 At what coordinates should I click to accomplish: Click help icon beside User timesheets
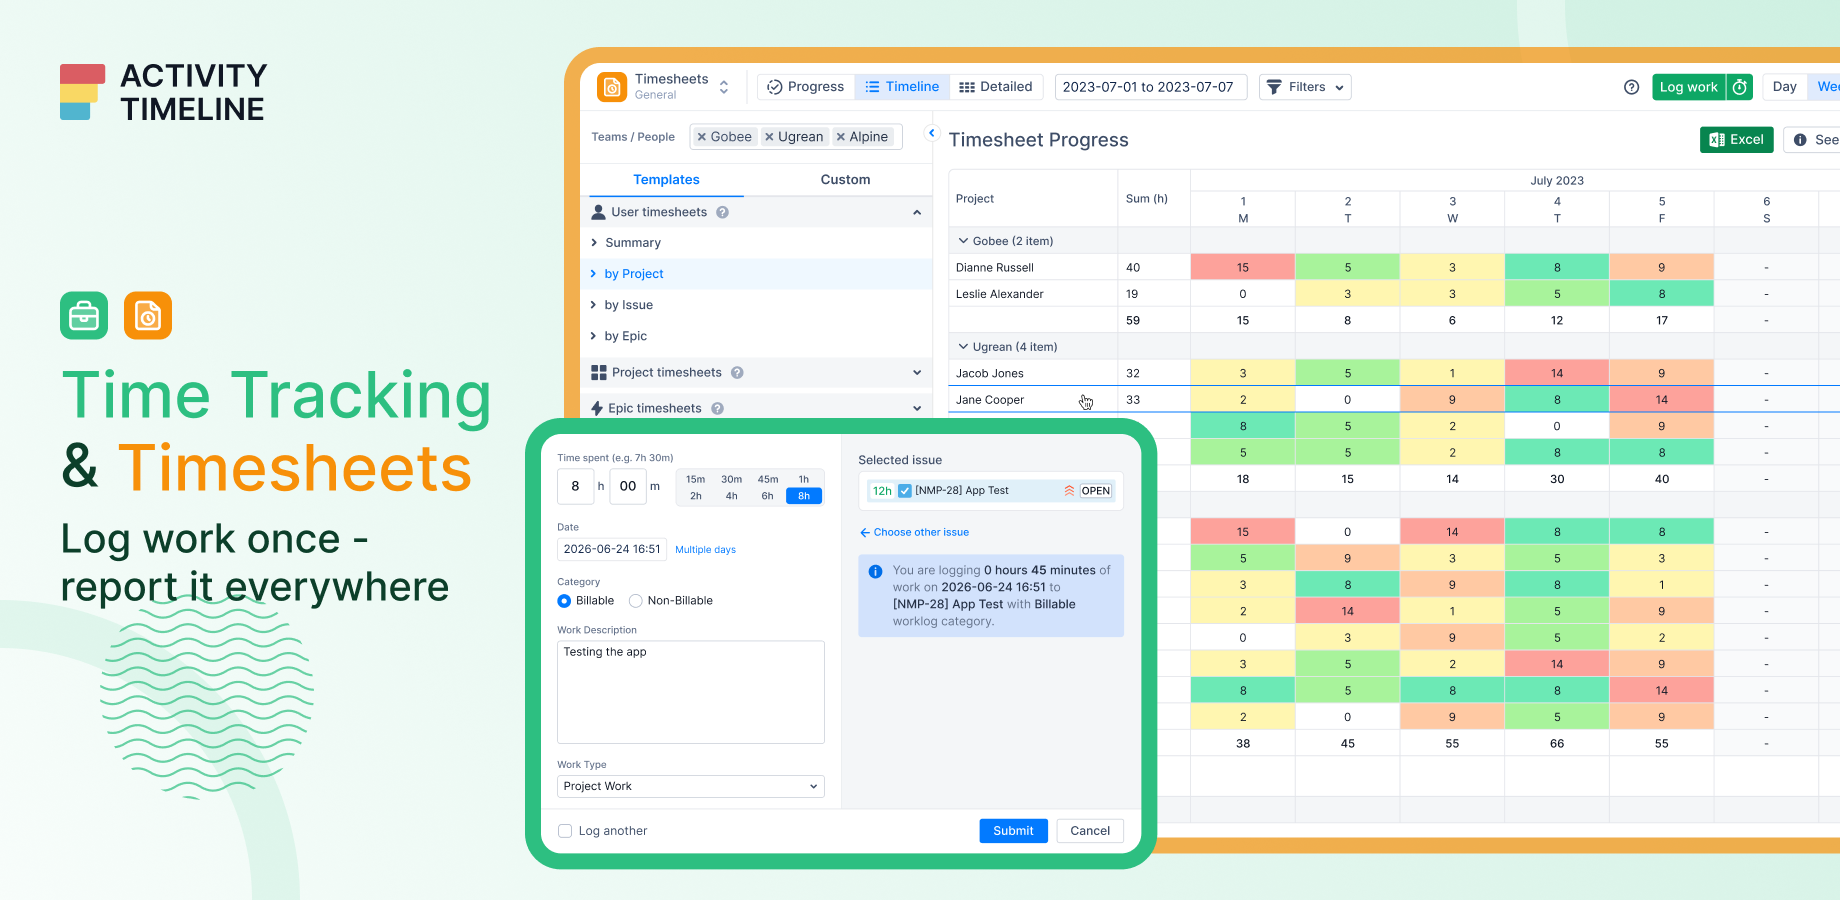[723, 212]
